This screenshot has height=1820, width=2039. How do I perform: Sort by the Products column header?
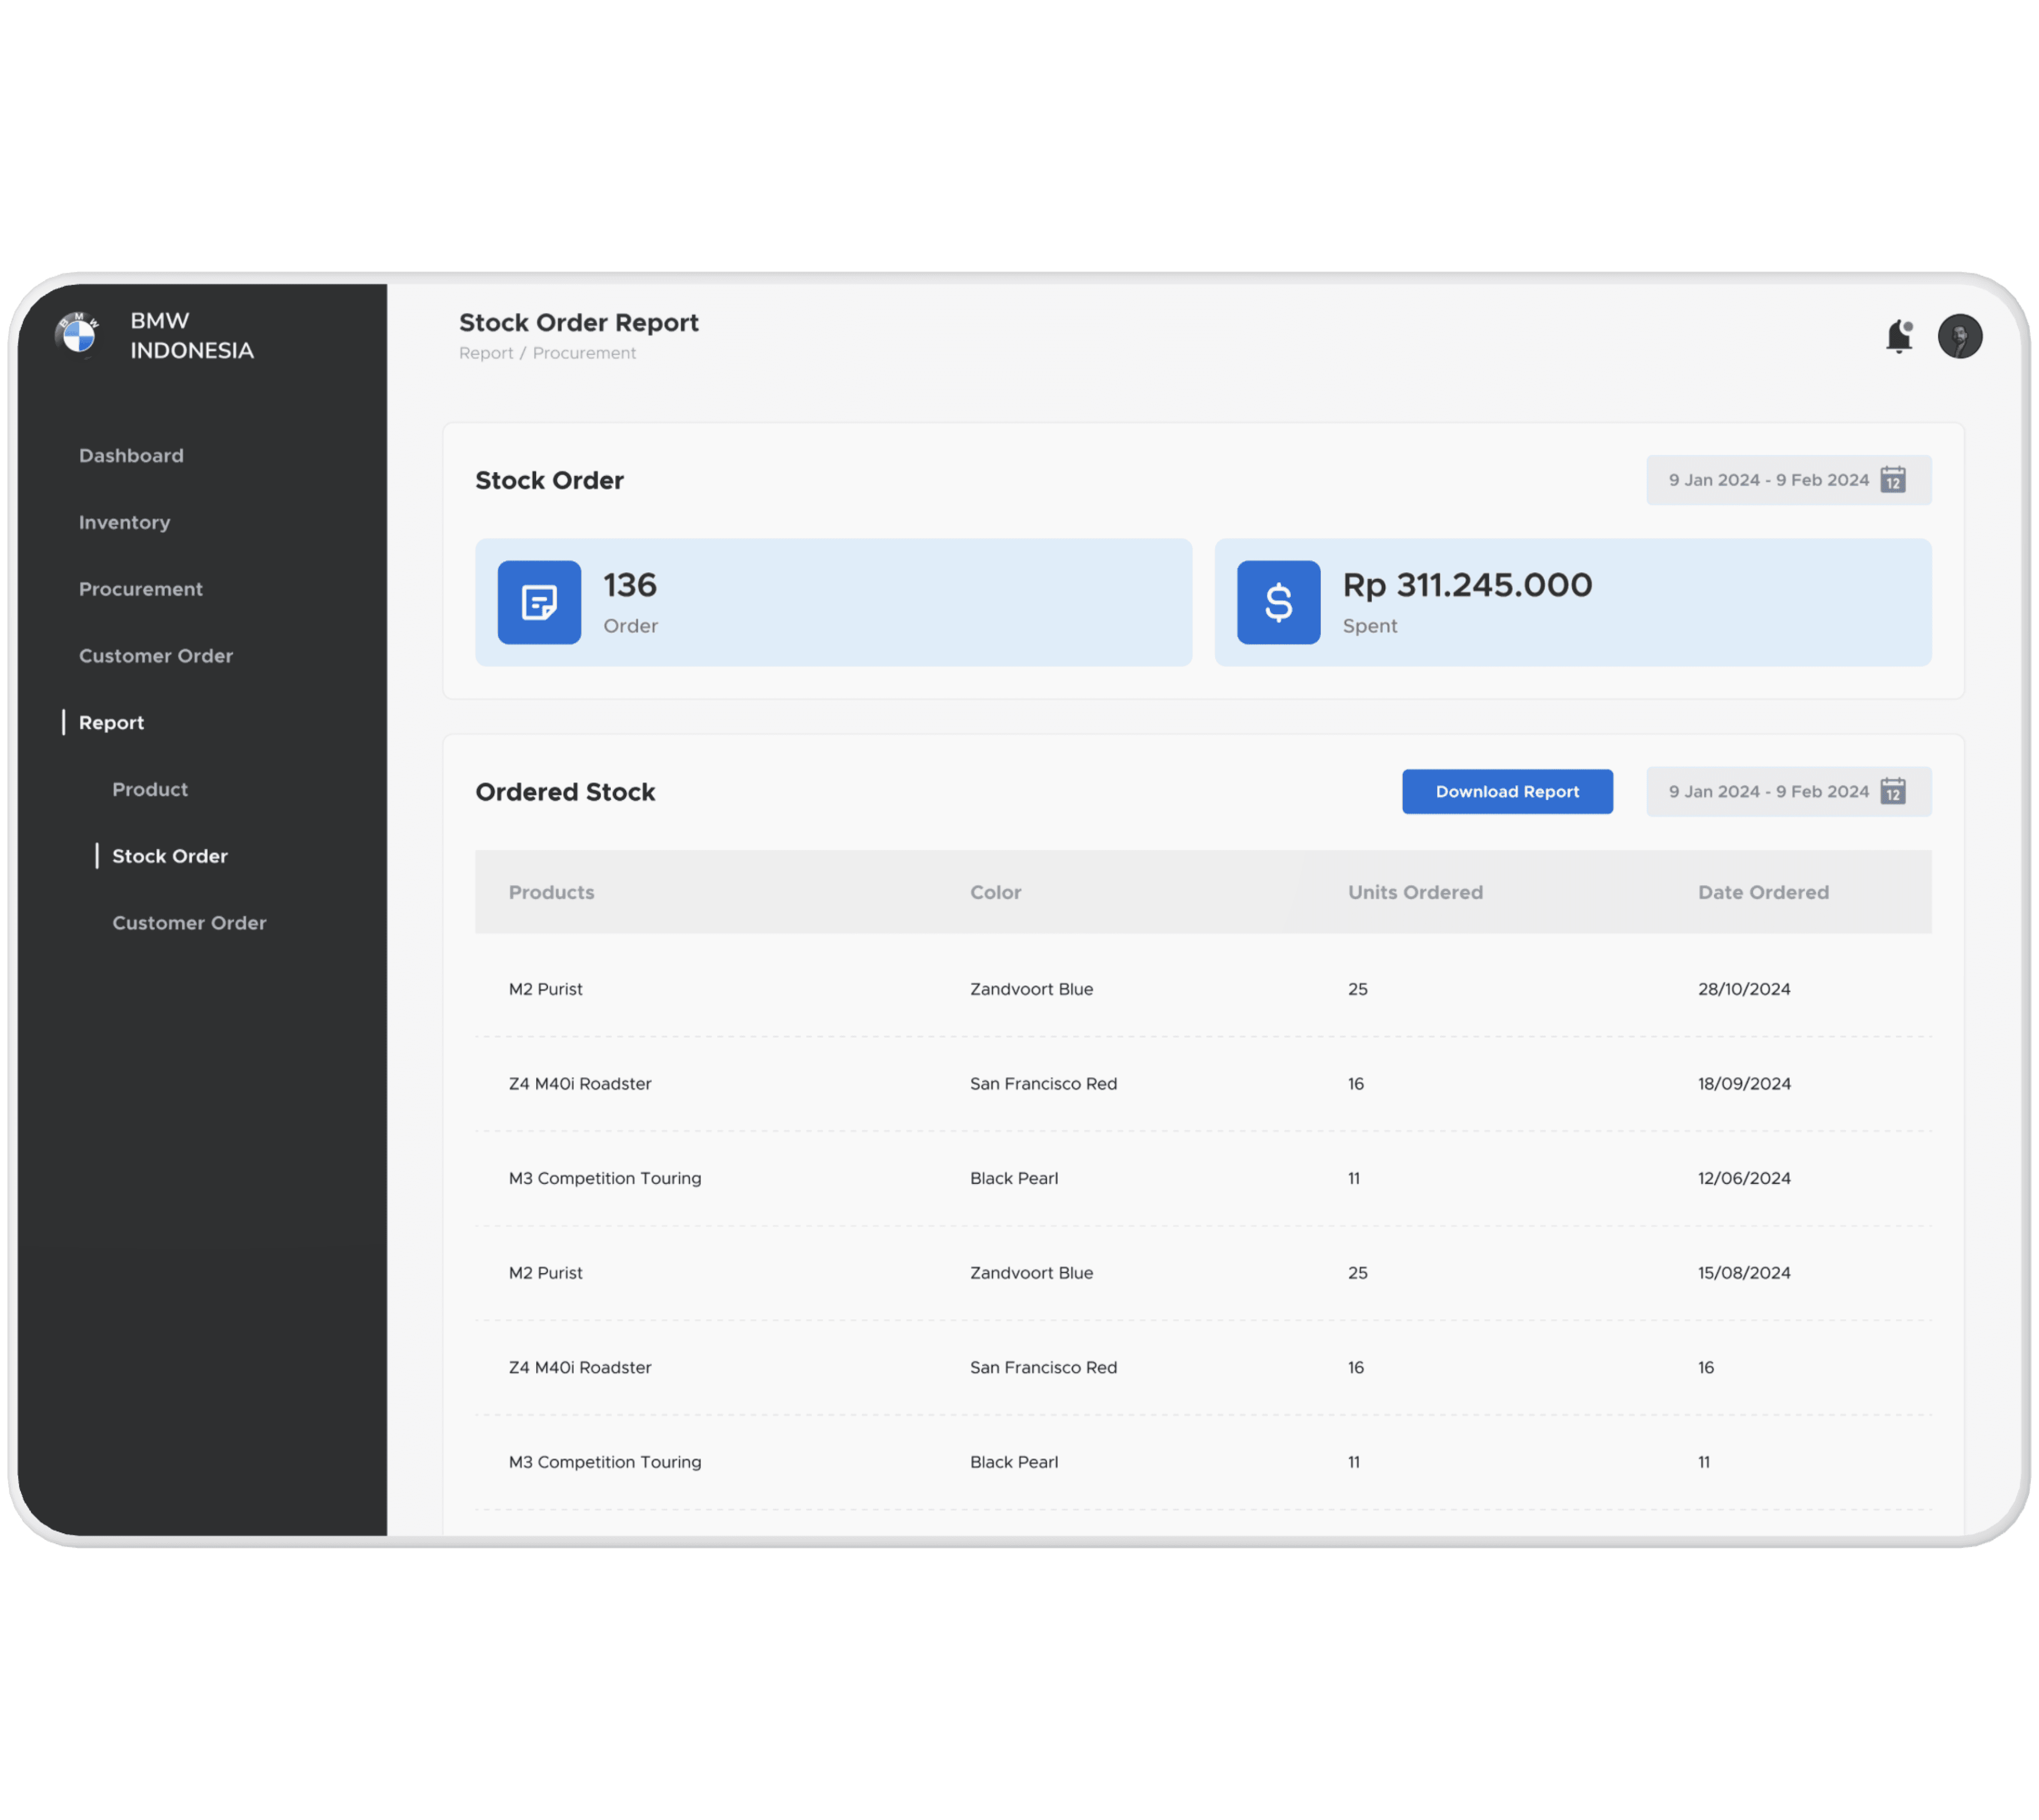click(551, 892)
